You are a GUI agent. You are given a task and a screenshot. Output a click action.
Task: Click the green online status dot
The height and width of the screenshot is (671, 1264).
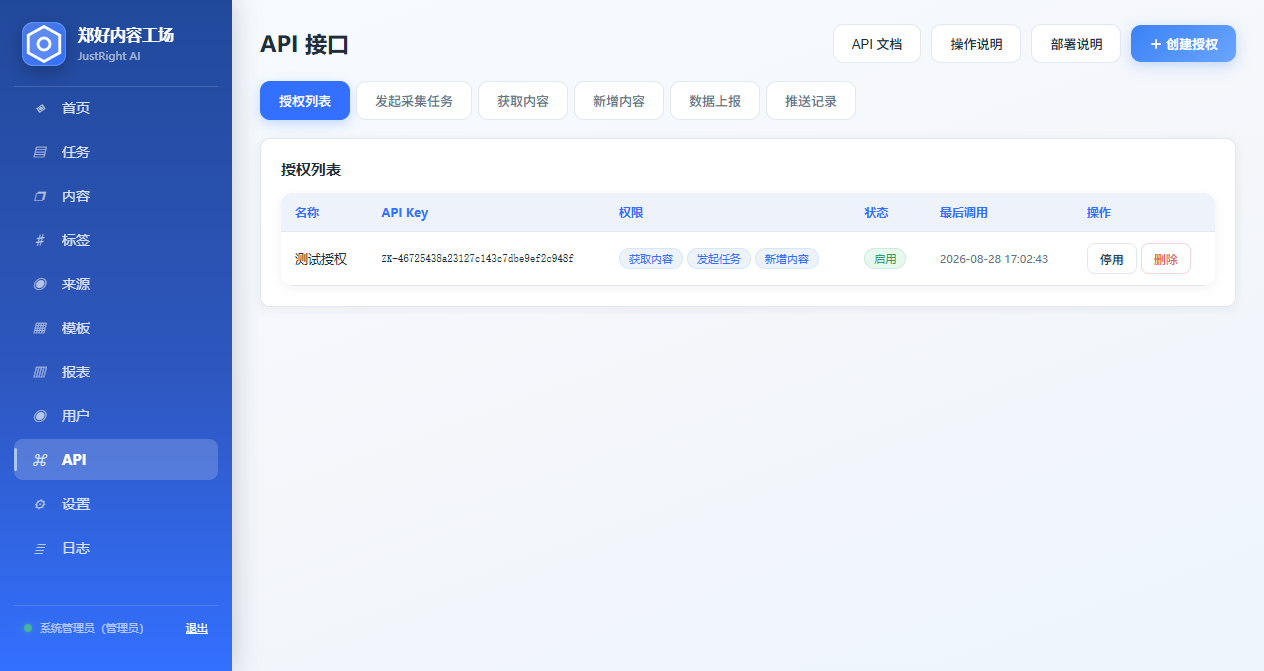28,628
